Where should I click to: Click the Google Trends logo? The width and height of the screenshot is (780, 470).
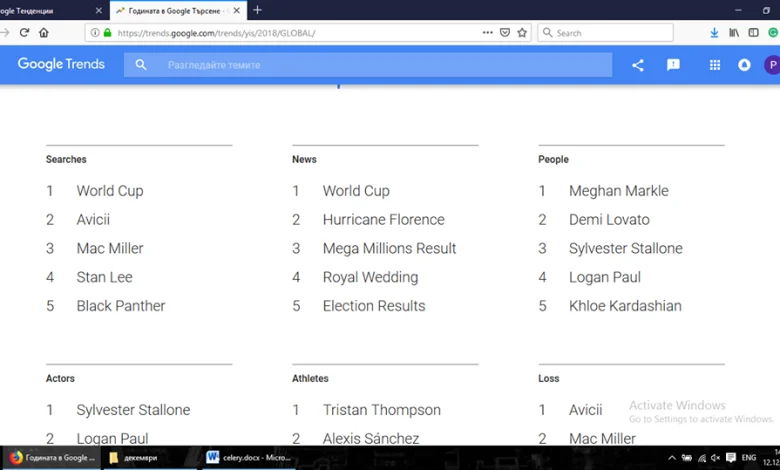pyautogui.click(x=61, y=64)
